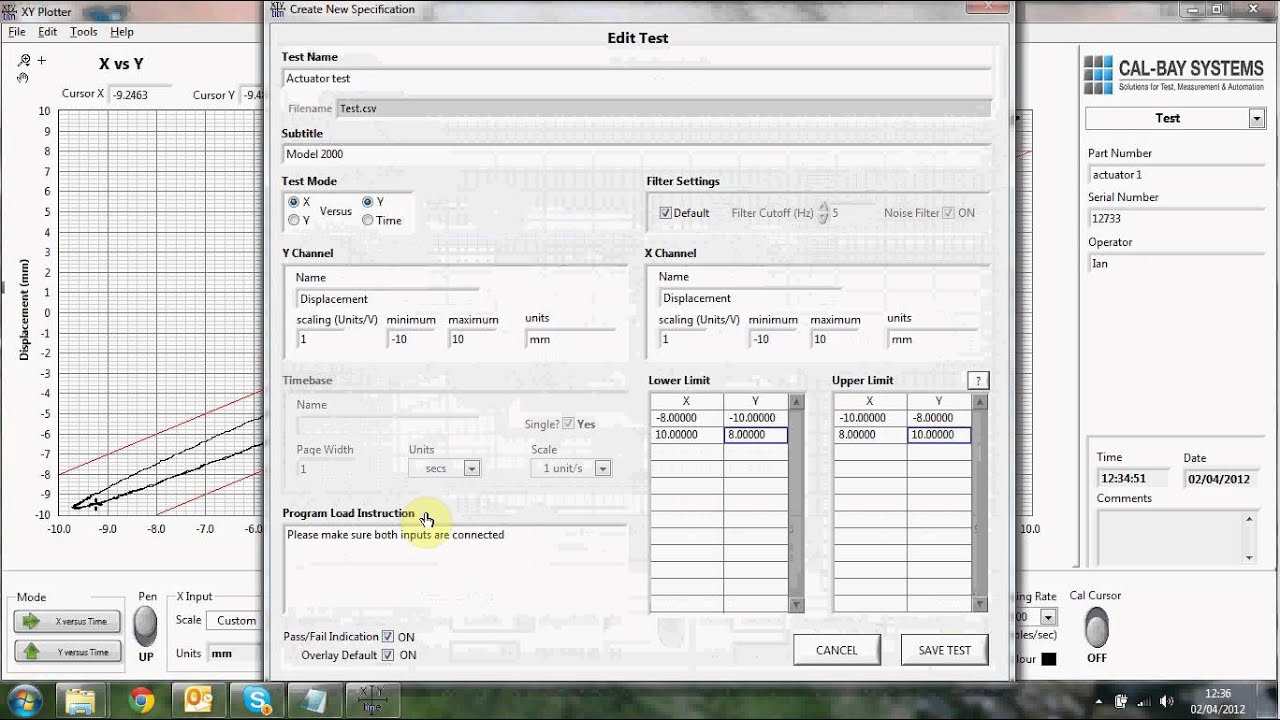Toggle Pass/Fail Indication checkbox
The height and width of the screenshot is (720, 1280).
point(388,636)
